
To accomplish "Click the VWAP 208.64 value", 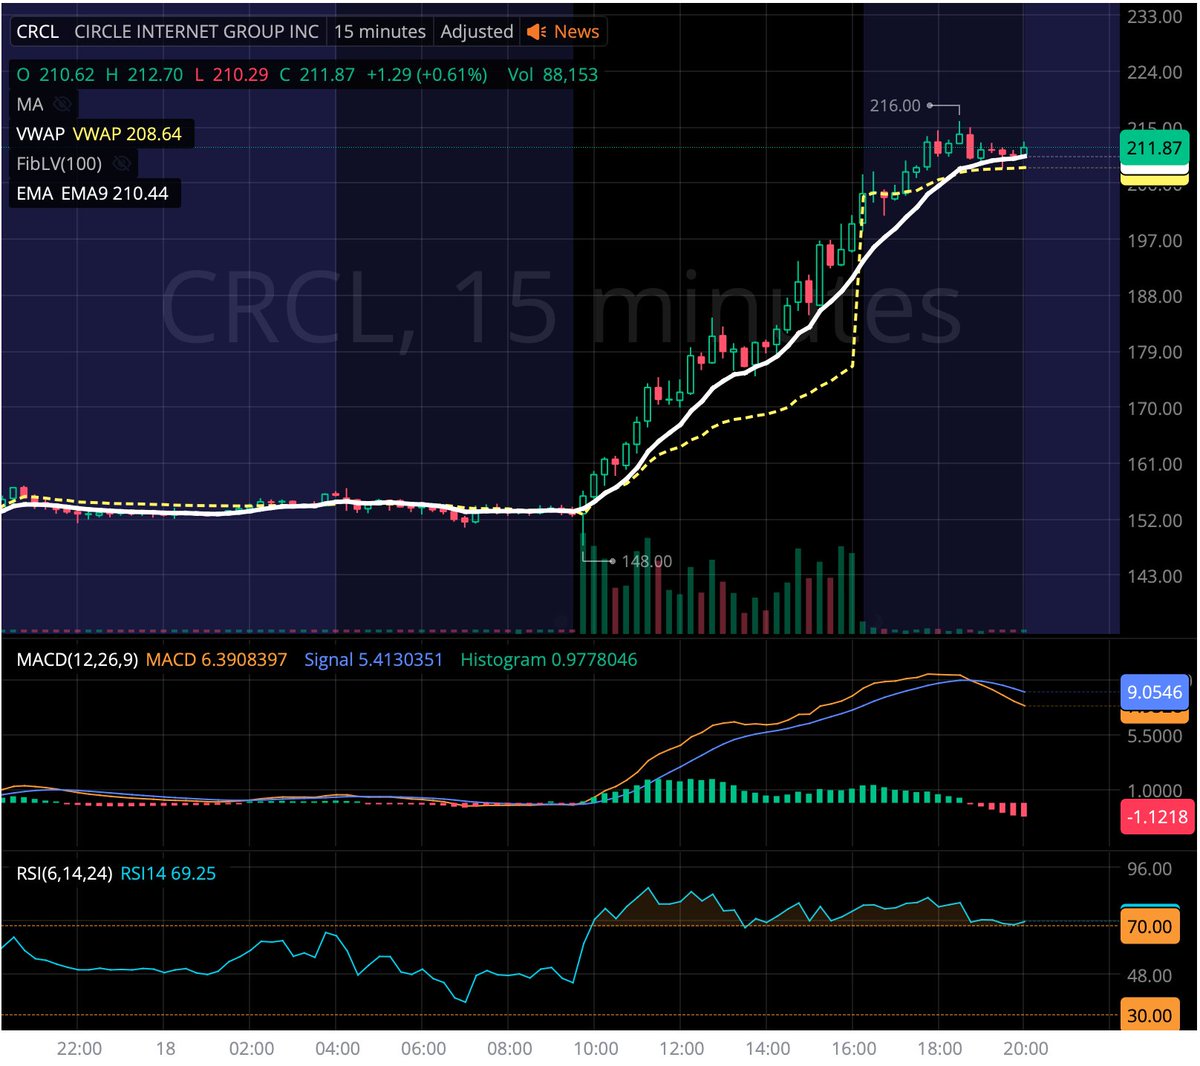I will click(x=127, y=134).
